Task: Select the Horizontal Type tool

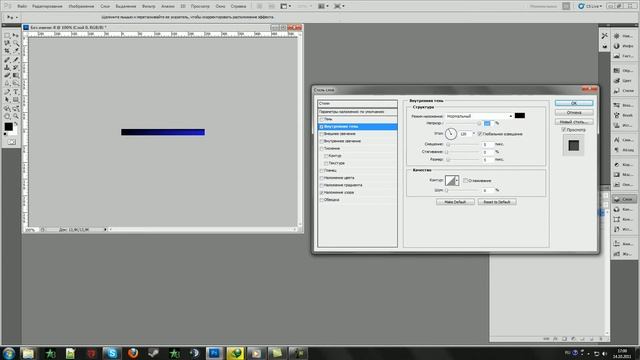Action: click(16, 92)
